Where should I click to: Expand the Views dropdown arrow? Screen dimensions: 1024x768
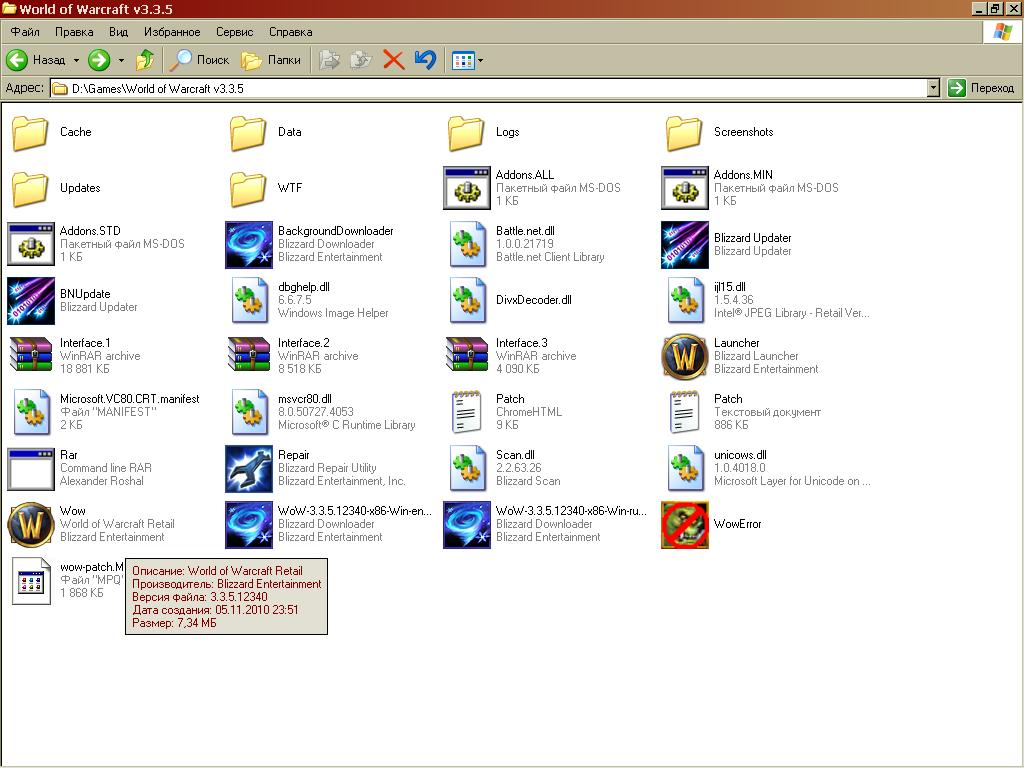click(x=481, y=61)
